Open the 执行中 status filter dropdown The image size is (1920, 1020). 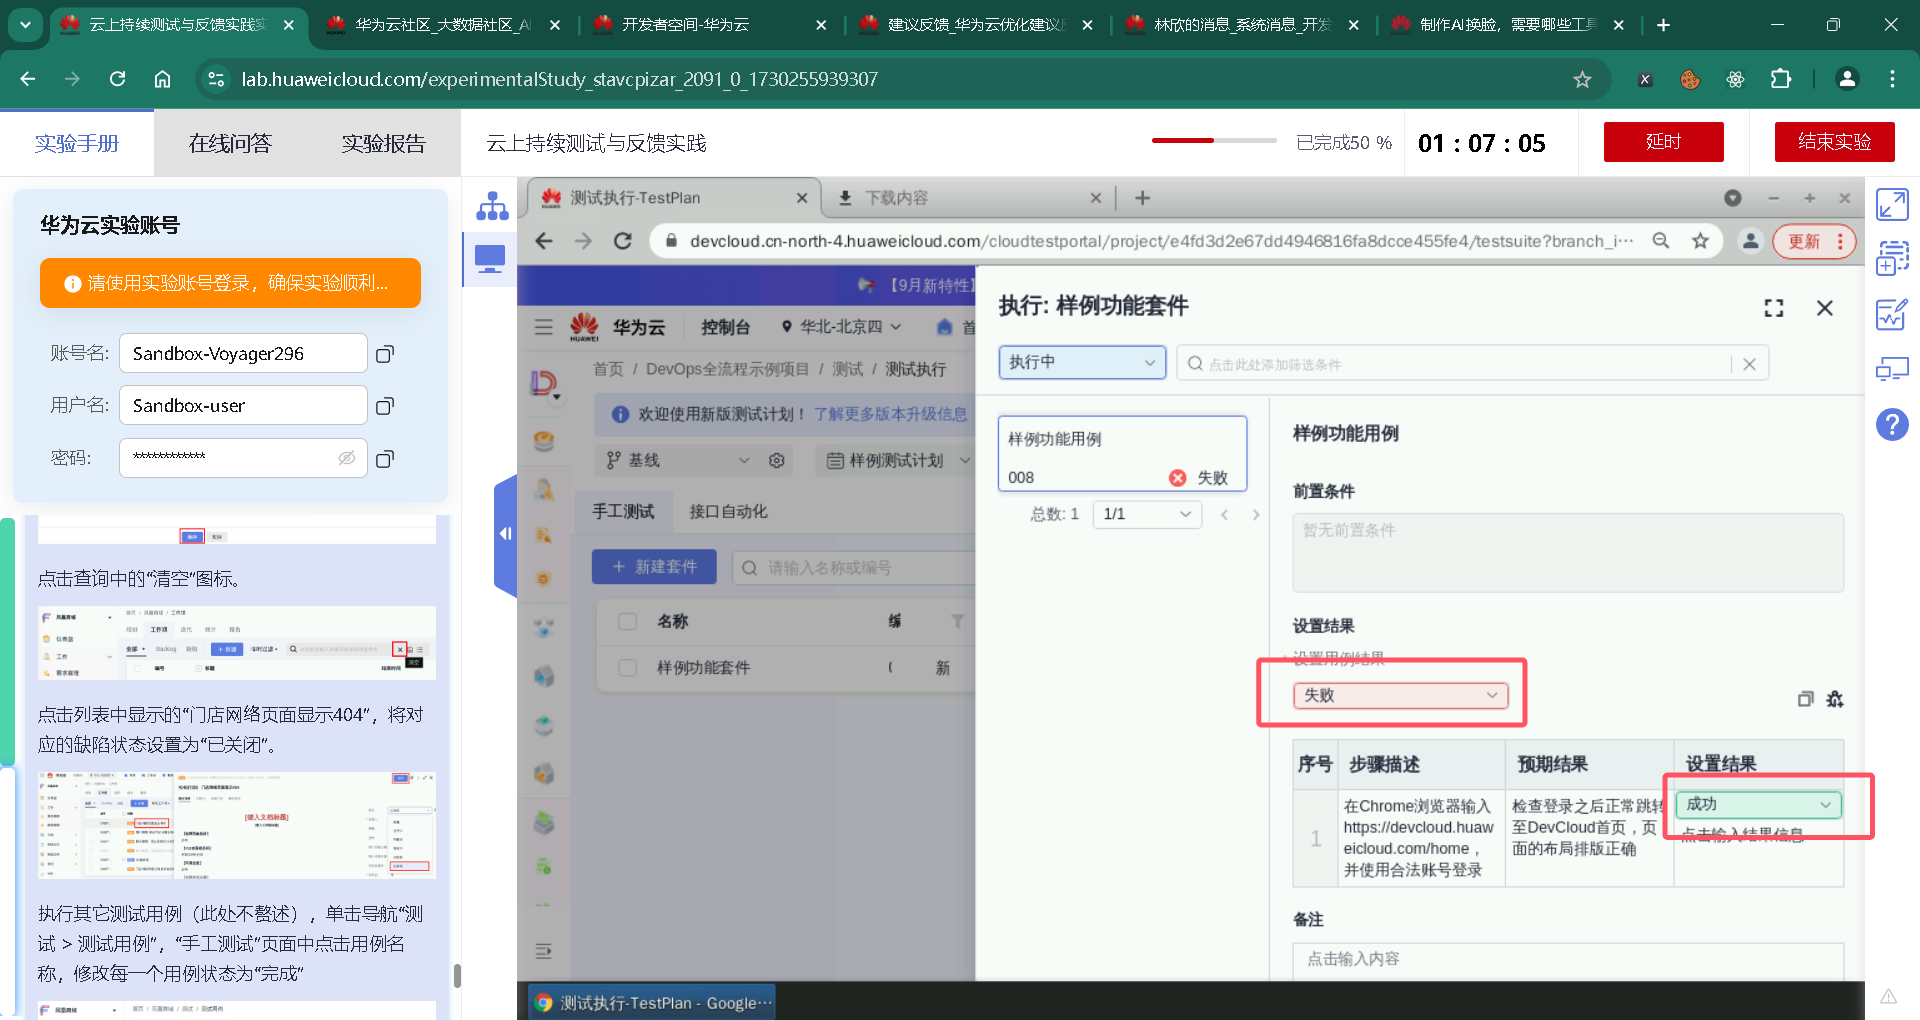(1082, 362)
